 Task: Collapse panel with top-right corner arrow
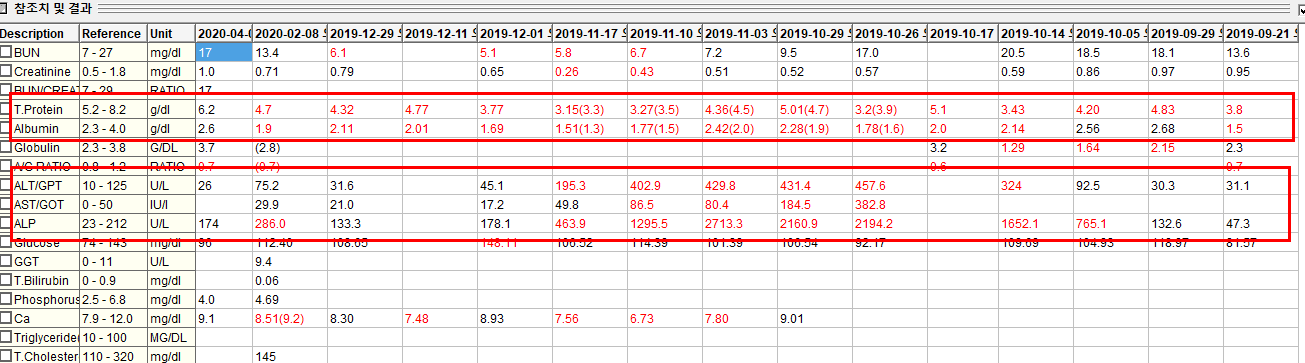pyautogui.click(x=1299, y=8)
